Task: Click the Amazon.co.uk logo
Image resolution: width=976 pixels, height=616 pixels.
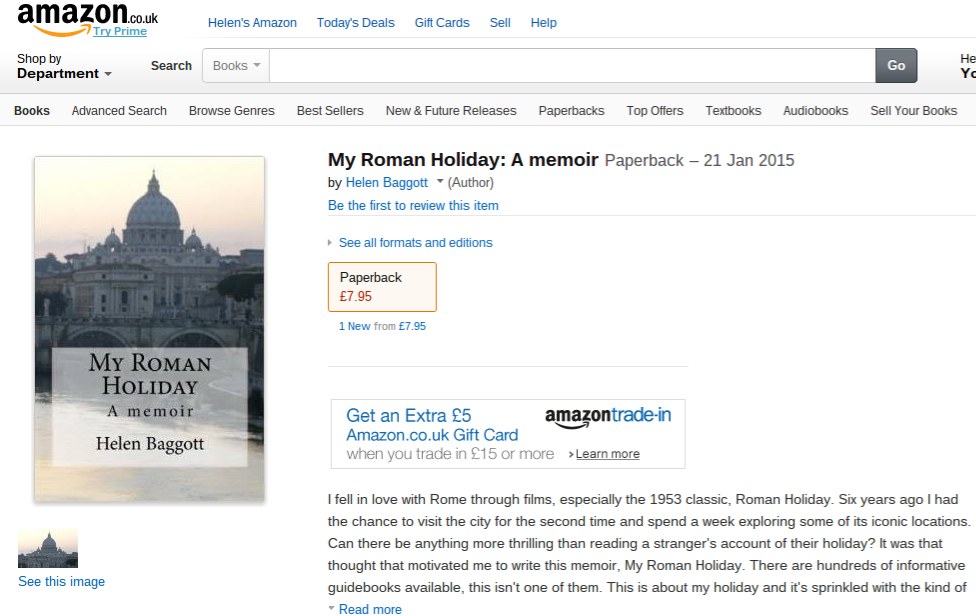Action: (87, 16)
